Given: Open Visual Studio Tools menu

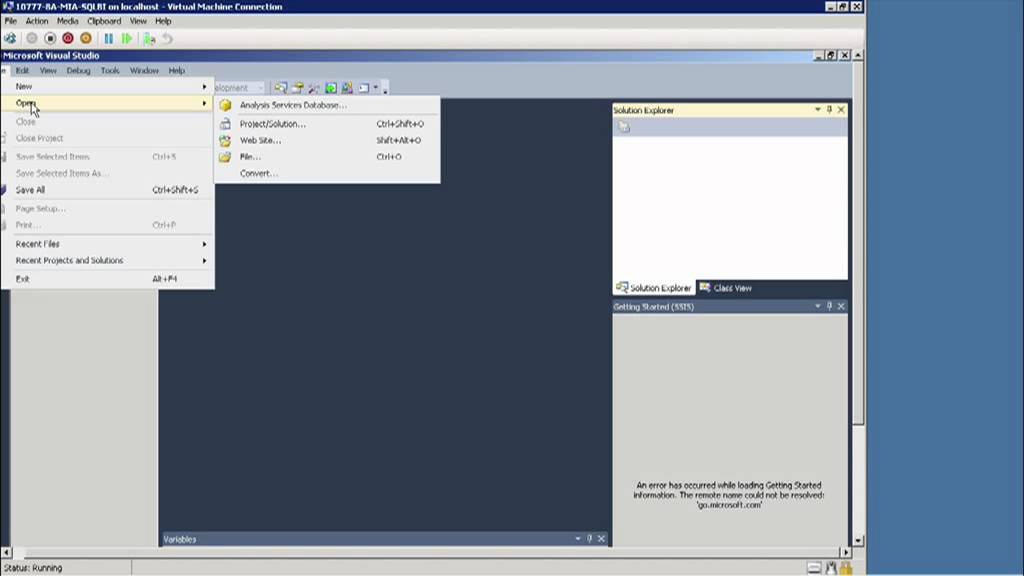Looking at the screenshot, I should click(x=110, y=71).
